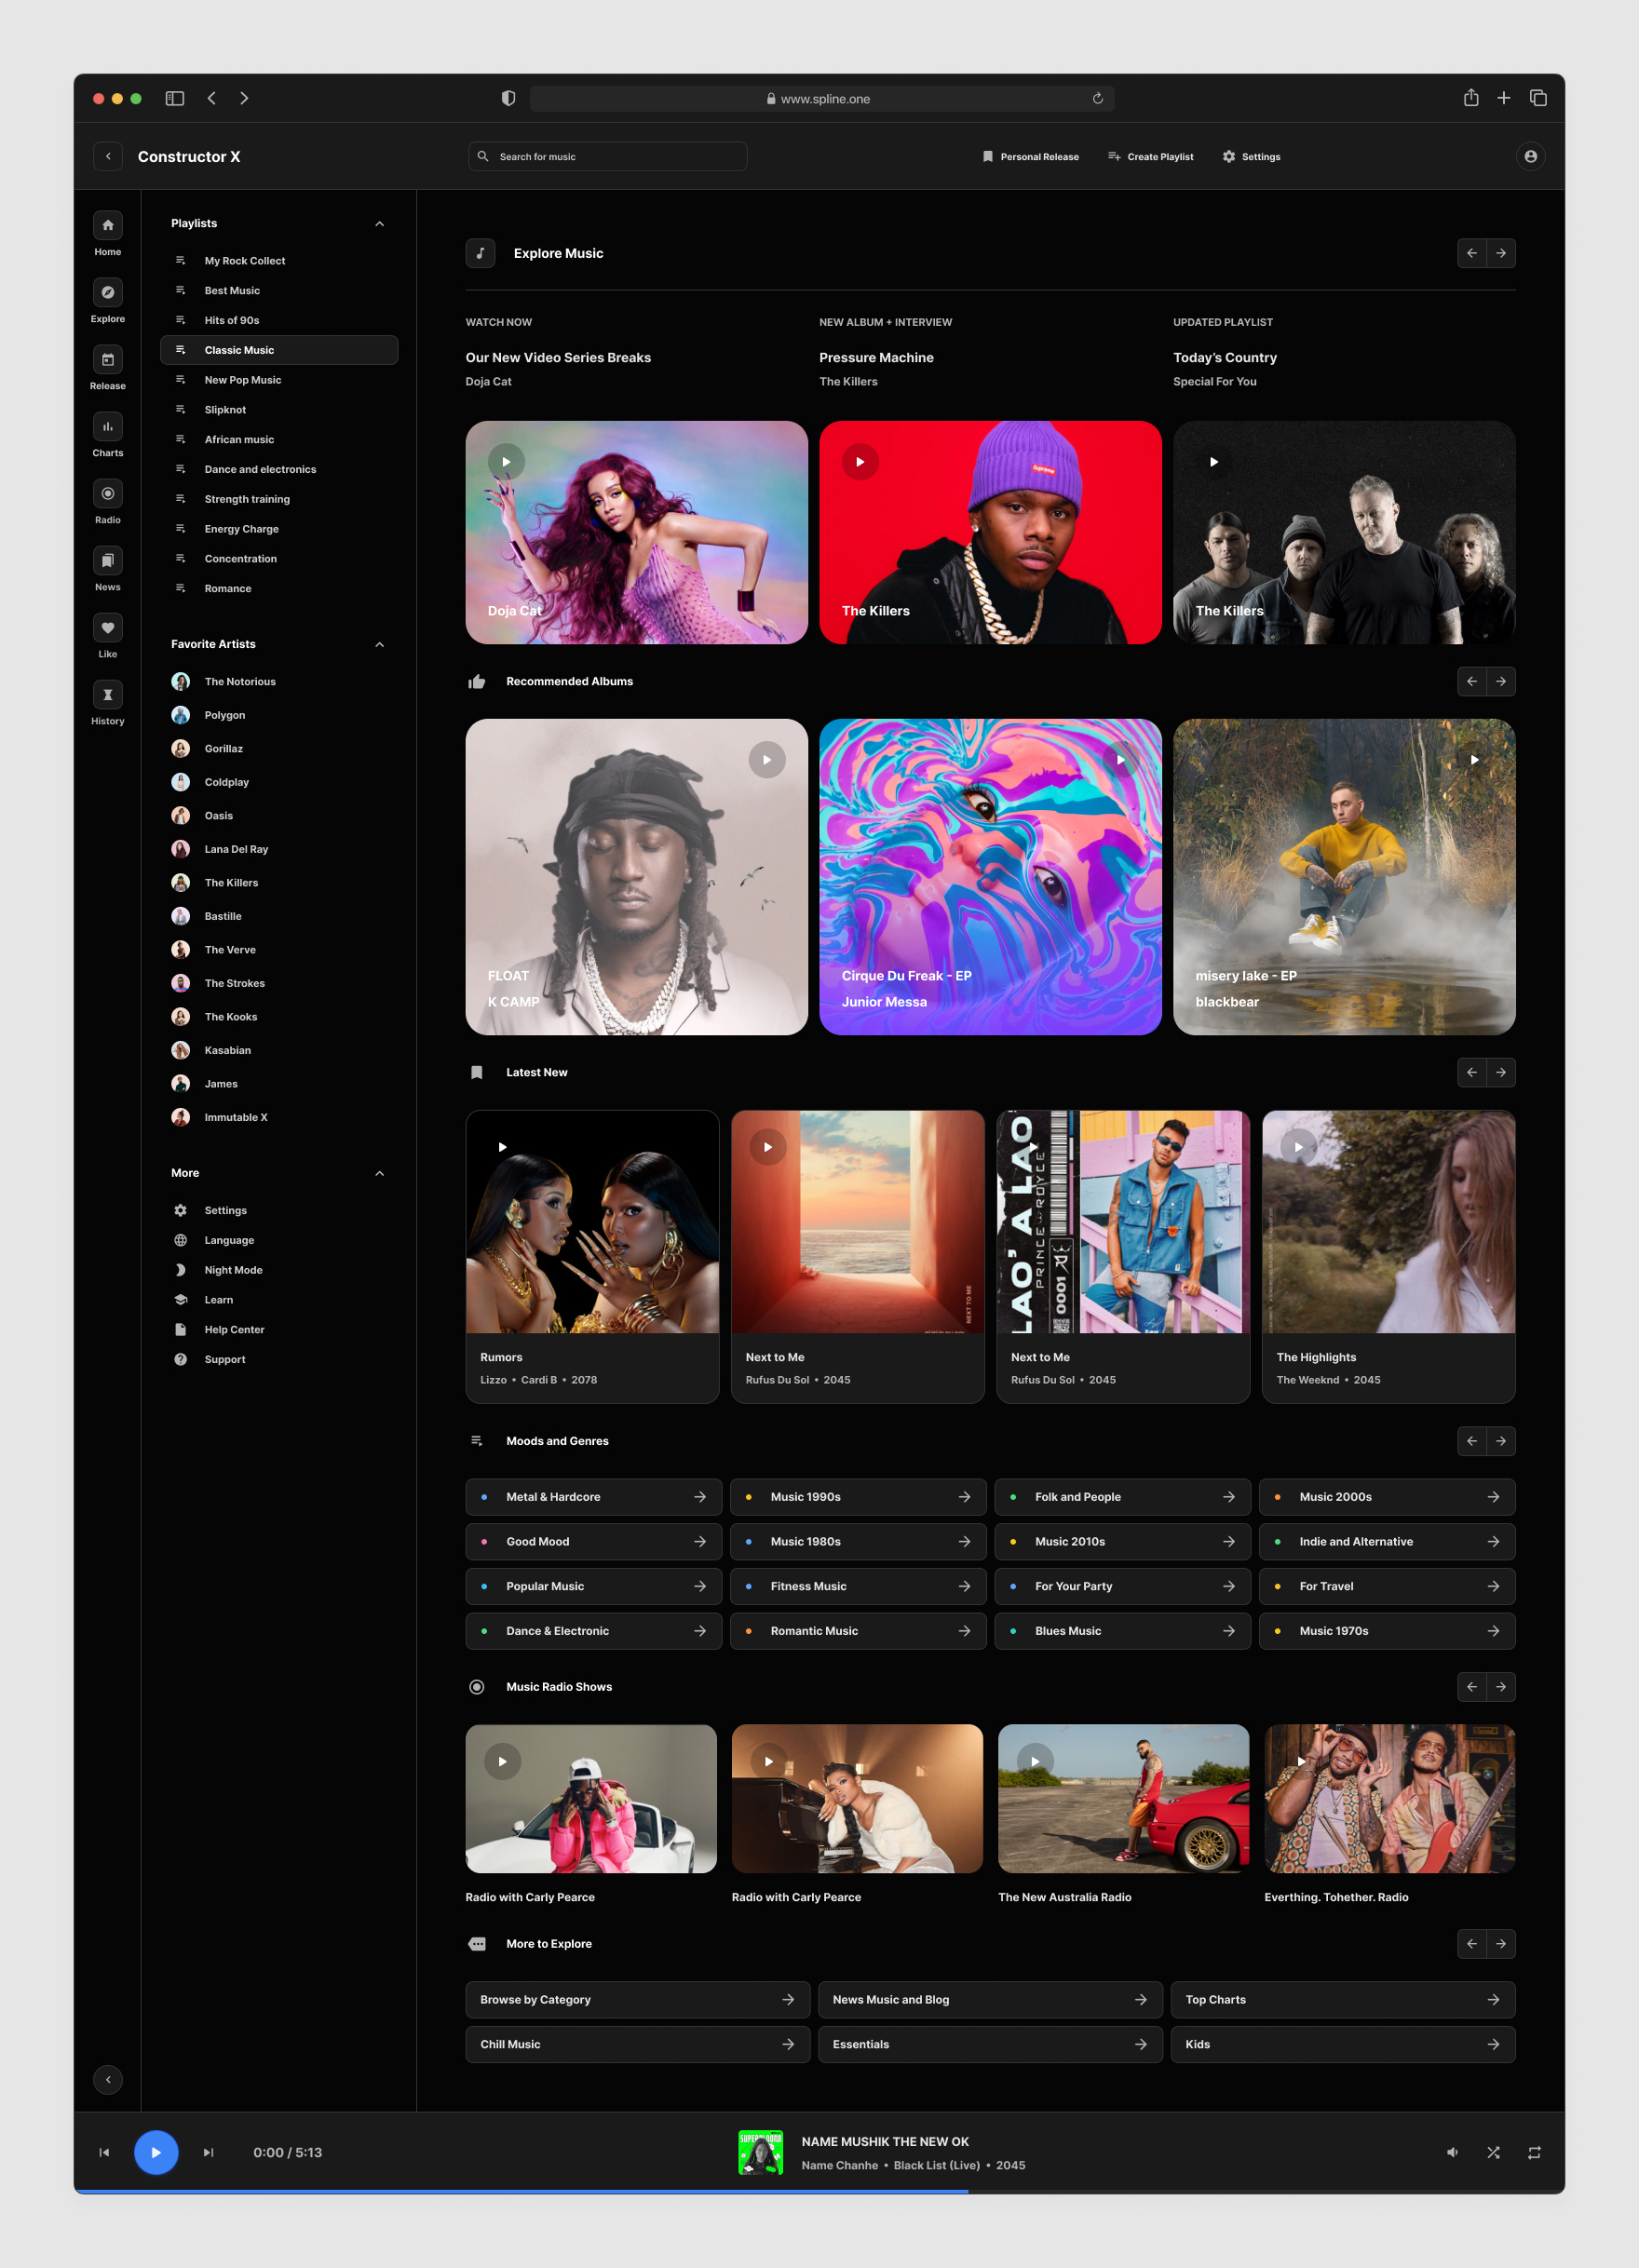Open the Romantic Music genre

click(x=858, y=1631)
